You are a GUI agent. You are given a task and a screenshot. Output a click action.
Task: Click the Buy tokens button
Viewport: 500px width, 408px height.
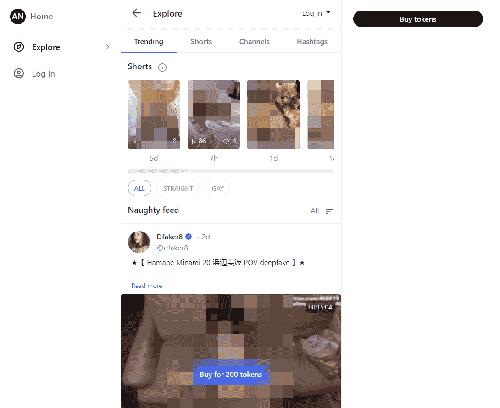point(418,19)
